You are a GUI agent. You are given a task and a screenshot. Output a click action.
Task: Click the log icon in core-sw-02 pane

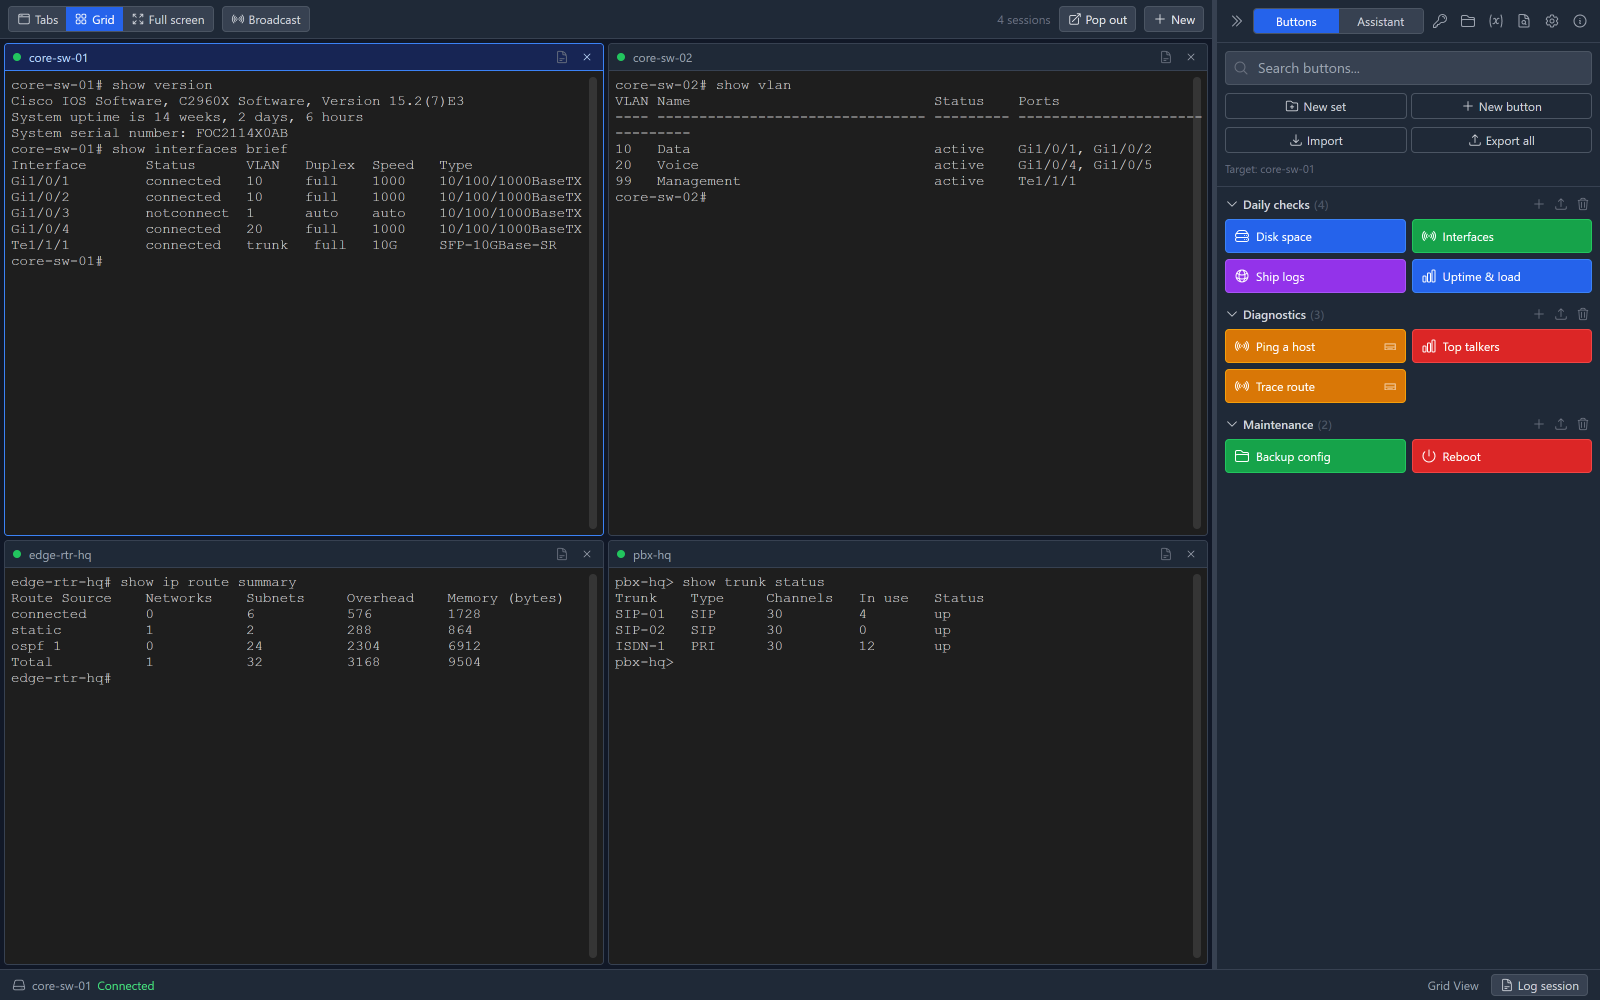tap(1166, 57)
